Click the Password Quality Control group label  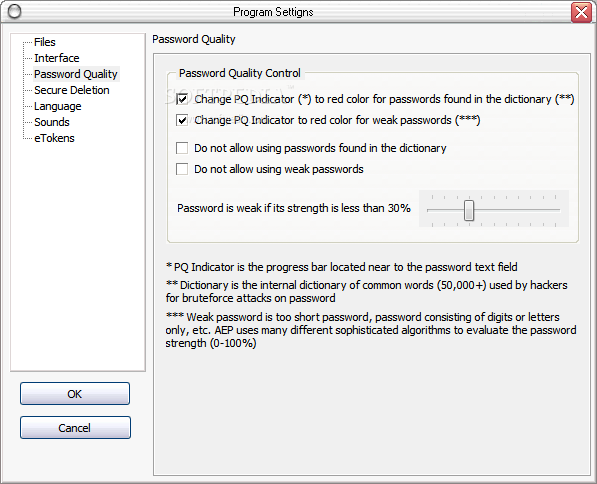pos(239,73)
